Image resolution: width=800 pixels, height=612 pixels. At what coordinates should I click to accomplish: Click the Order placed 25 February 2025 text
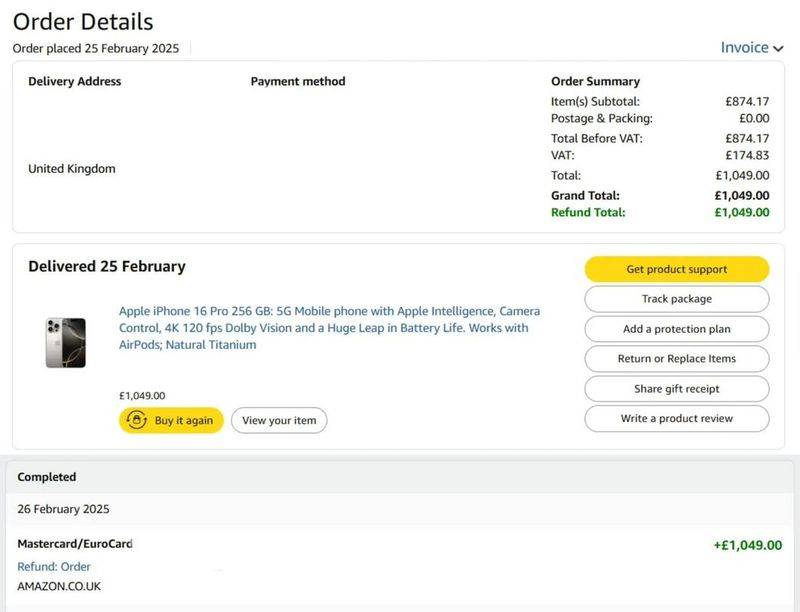[96, 48]
